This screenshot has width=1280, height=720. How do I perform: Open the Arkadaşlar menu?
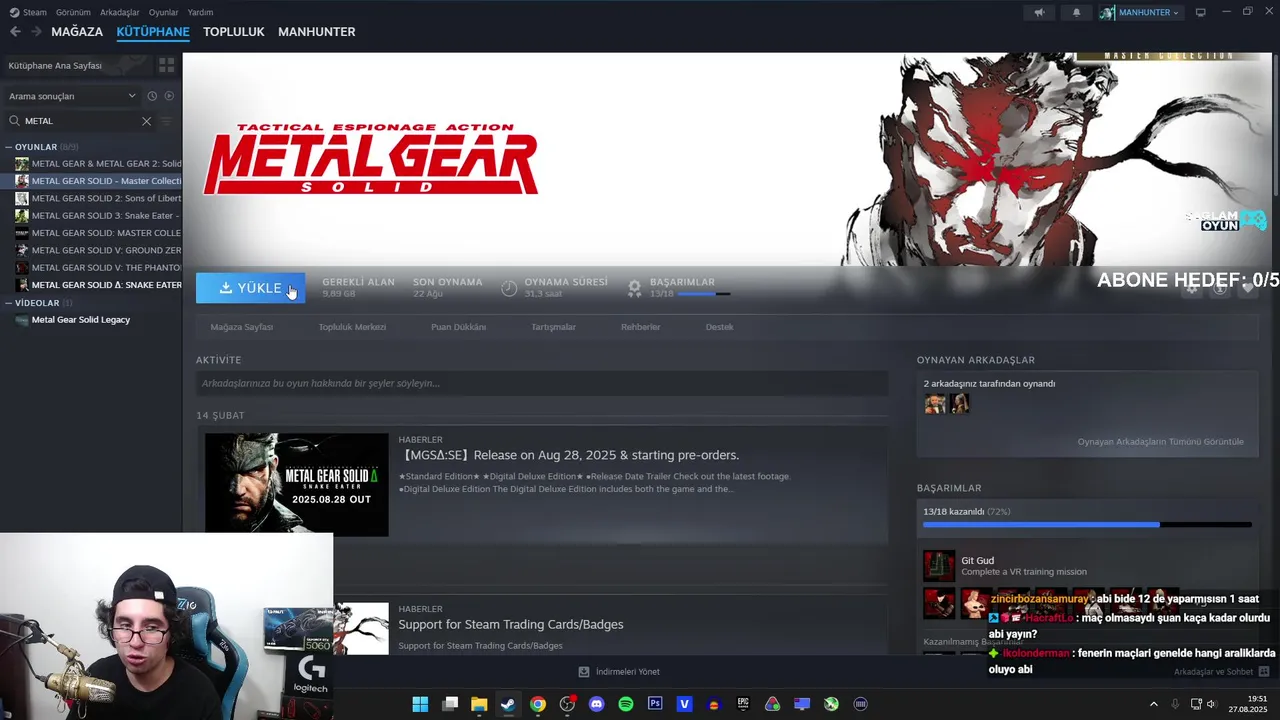tap(119, 12)
